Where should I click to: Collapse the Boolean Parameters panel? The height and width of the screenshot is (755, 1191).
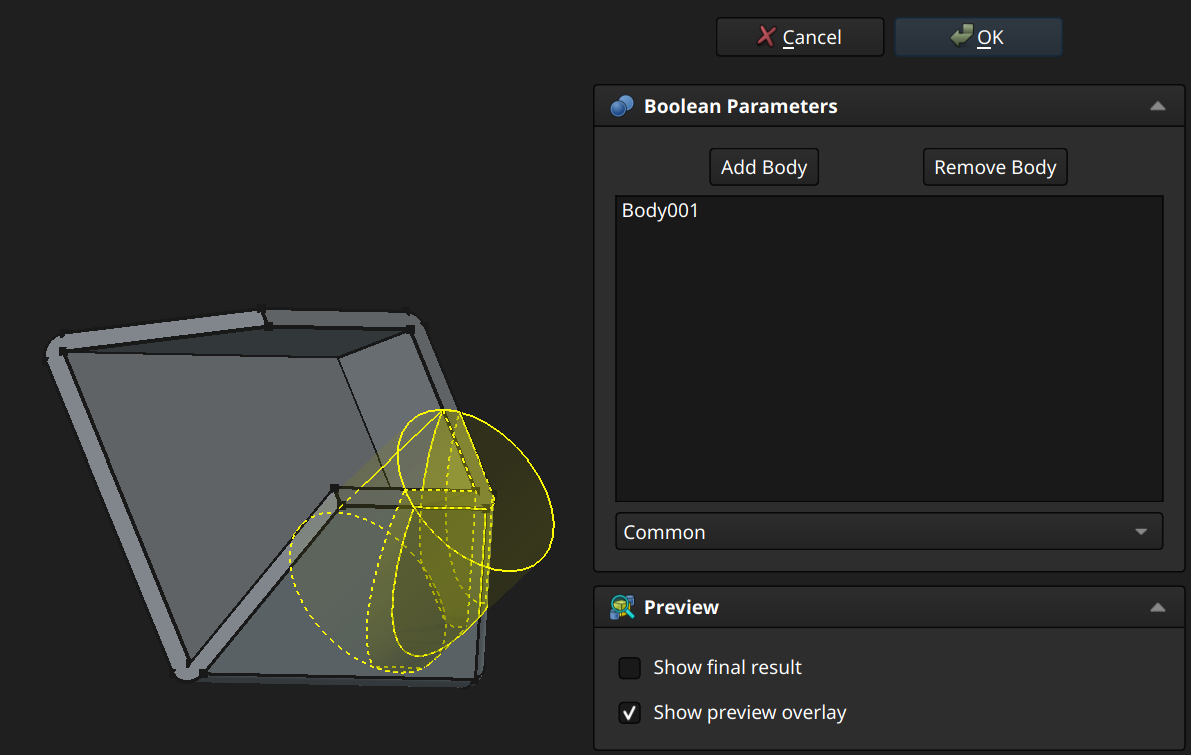click(x=1158, y=106)
